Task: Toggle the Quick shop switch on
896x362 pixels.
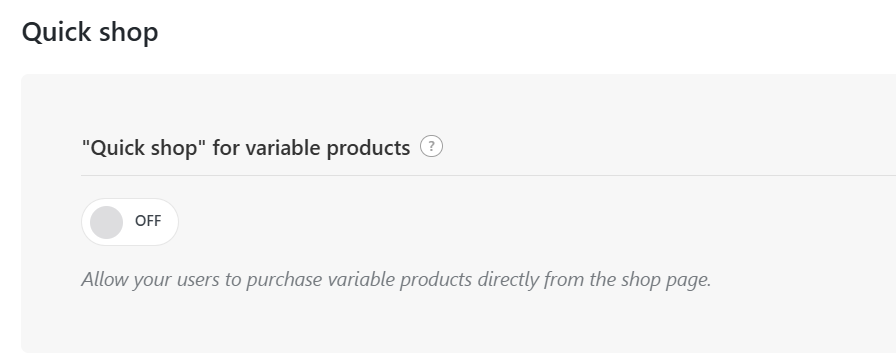Action: pyautogui.click(x=130, y=222)
